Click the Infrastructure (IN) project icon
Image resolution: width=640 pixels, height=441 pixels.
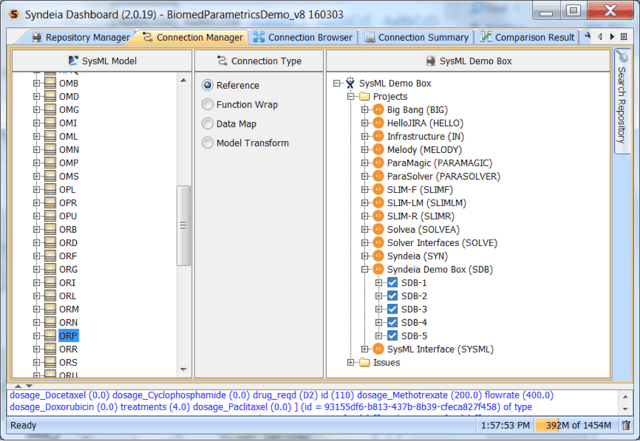coord(378,136)
